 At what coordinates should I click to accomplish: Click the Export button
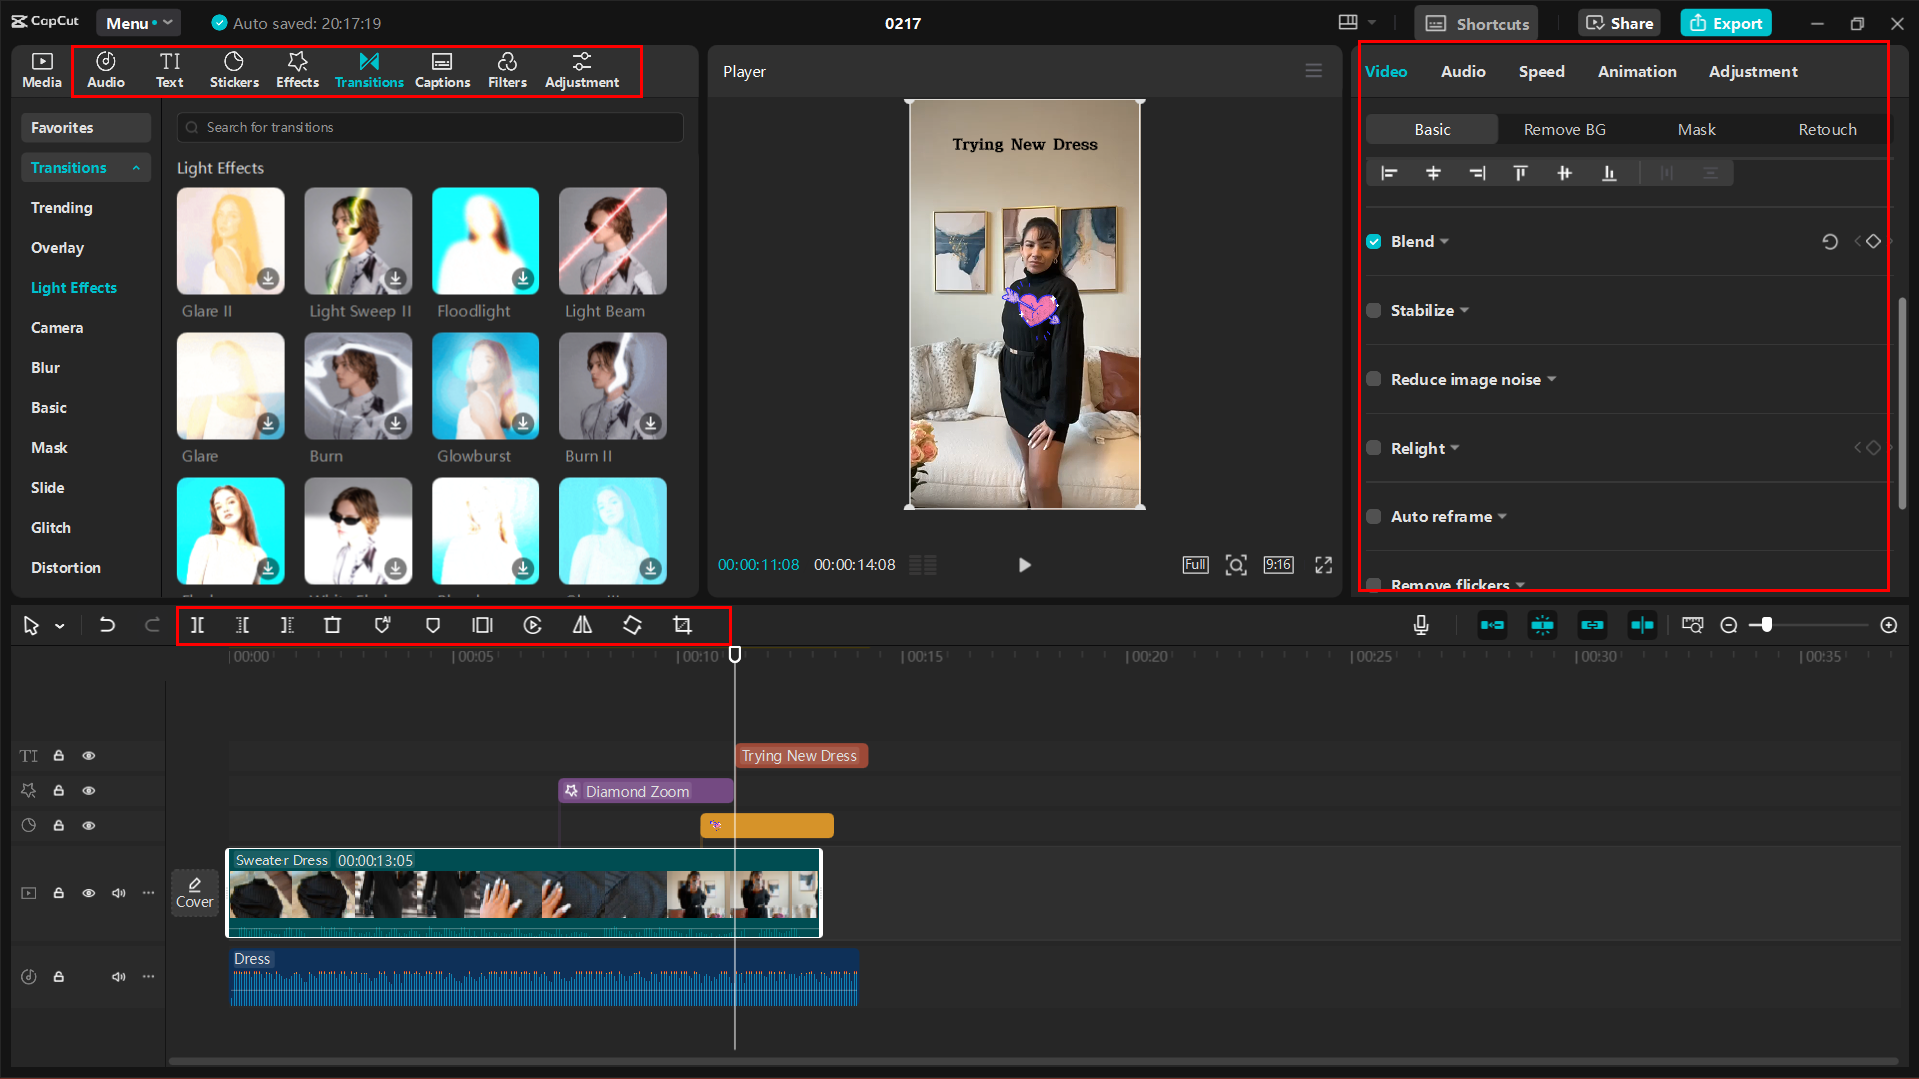[1725, 22]
